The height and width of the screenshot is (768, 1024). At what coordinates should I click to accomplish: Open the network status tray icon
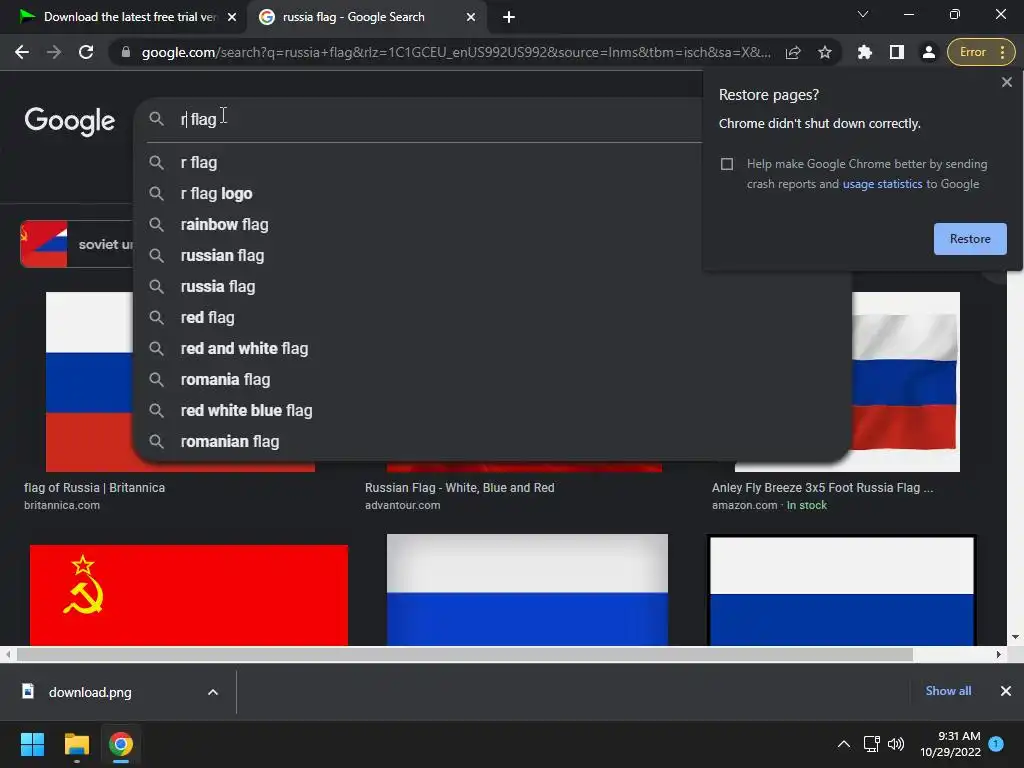871,744
